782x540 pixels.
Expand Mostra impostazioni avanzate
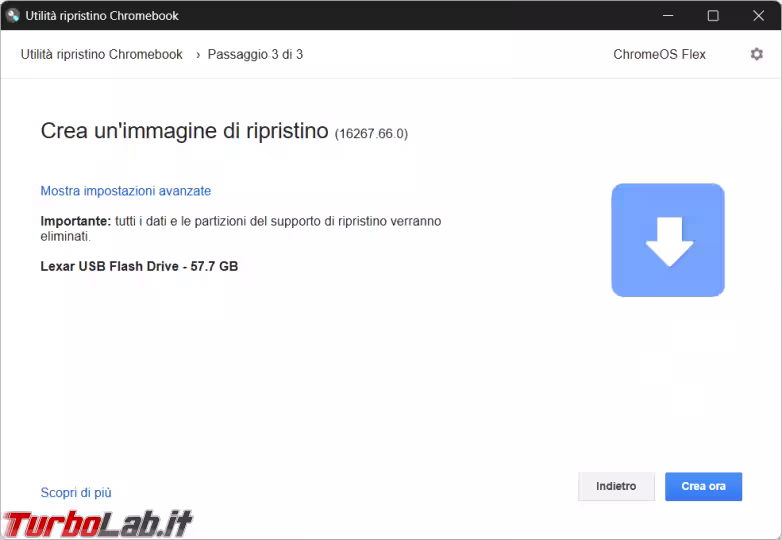pyautogui.click(x=125, y=191)
